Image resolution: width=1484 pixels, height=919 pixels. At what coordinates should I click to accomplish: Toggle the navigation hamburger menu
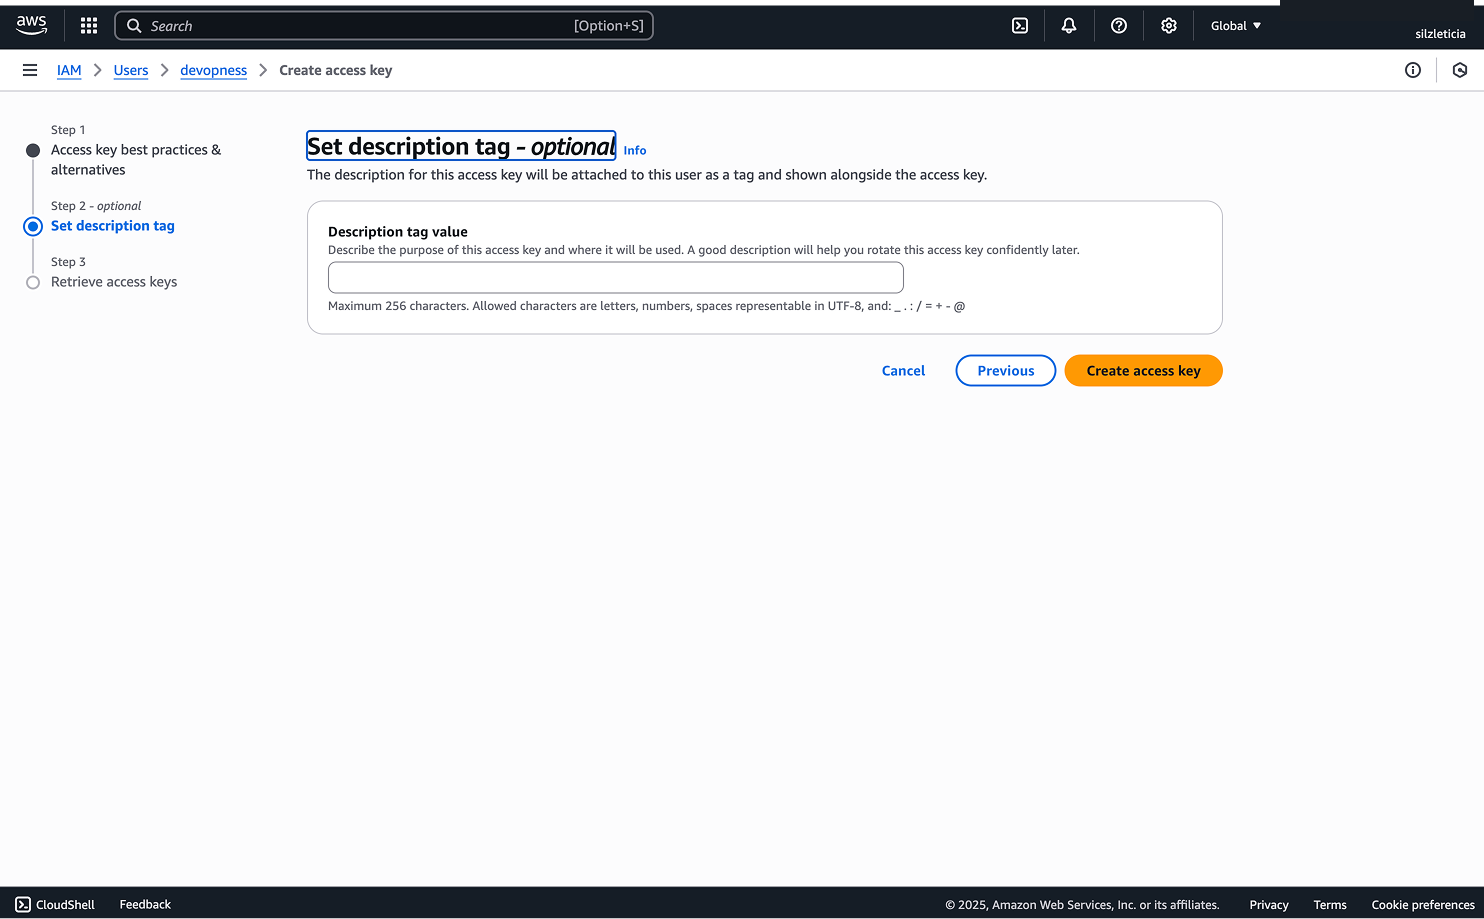click(x=29, y=70)
